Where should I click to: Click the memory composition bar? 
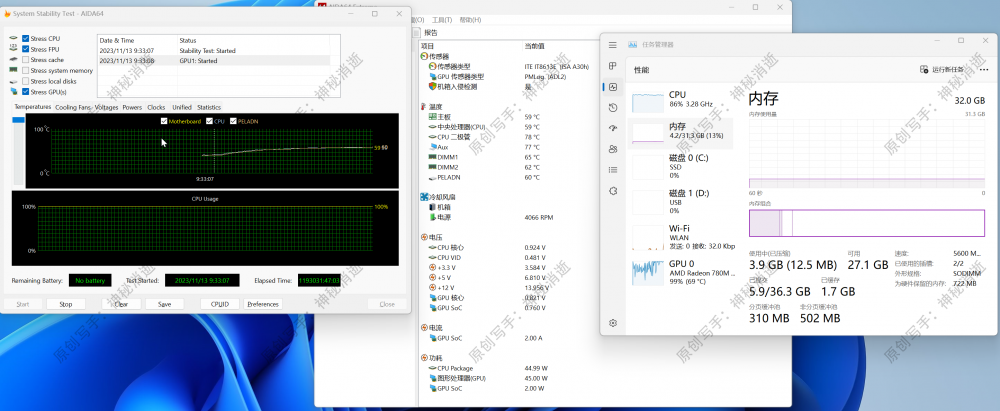[860, 223]
